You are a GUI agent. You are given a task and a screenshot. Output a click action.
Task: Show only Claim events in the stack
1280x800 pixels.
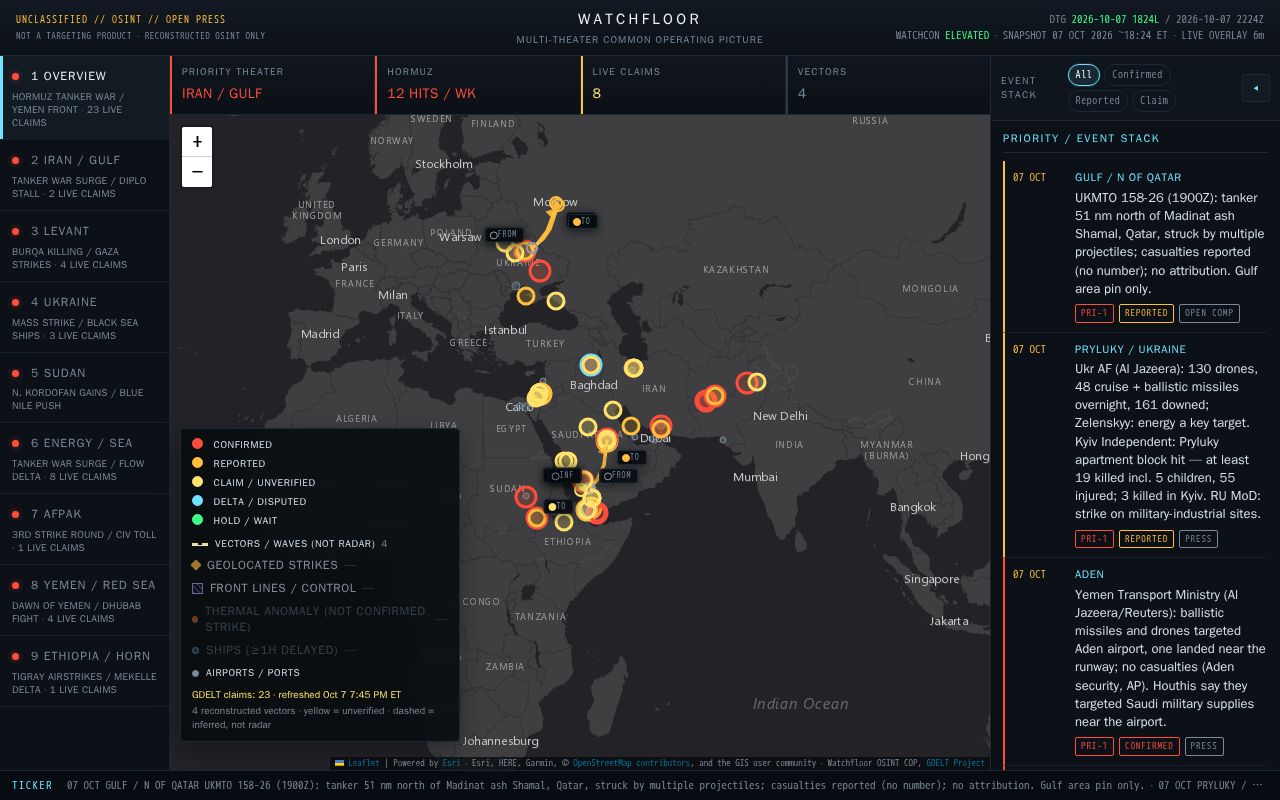pos(1154,100)
